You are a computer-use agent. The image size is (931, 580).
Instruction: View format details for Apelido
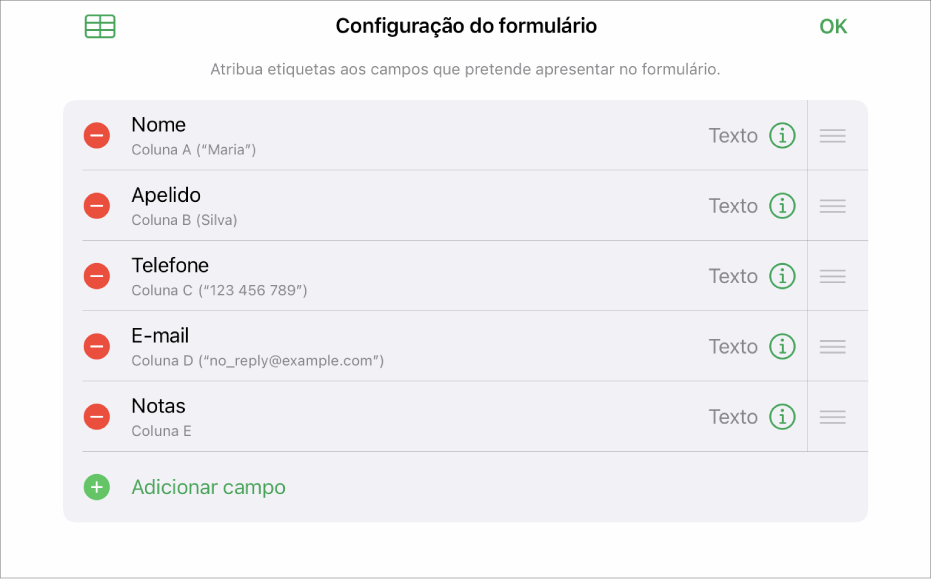(x=783, y=205)
